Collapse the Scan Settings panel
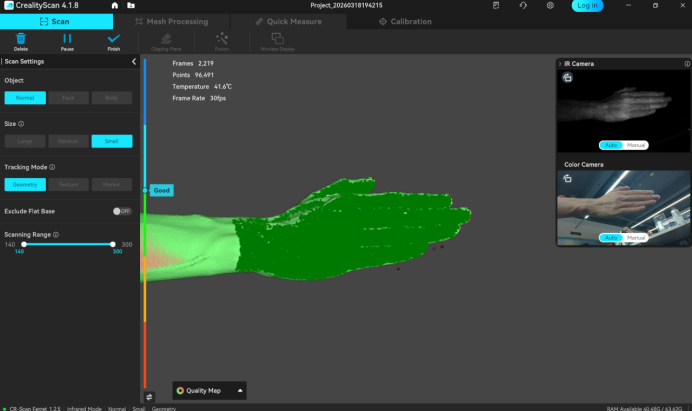This screenshot has height=411, width=692. point(134,61)
